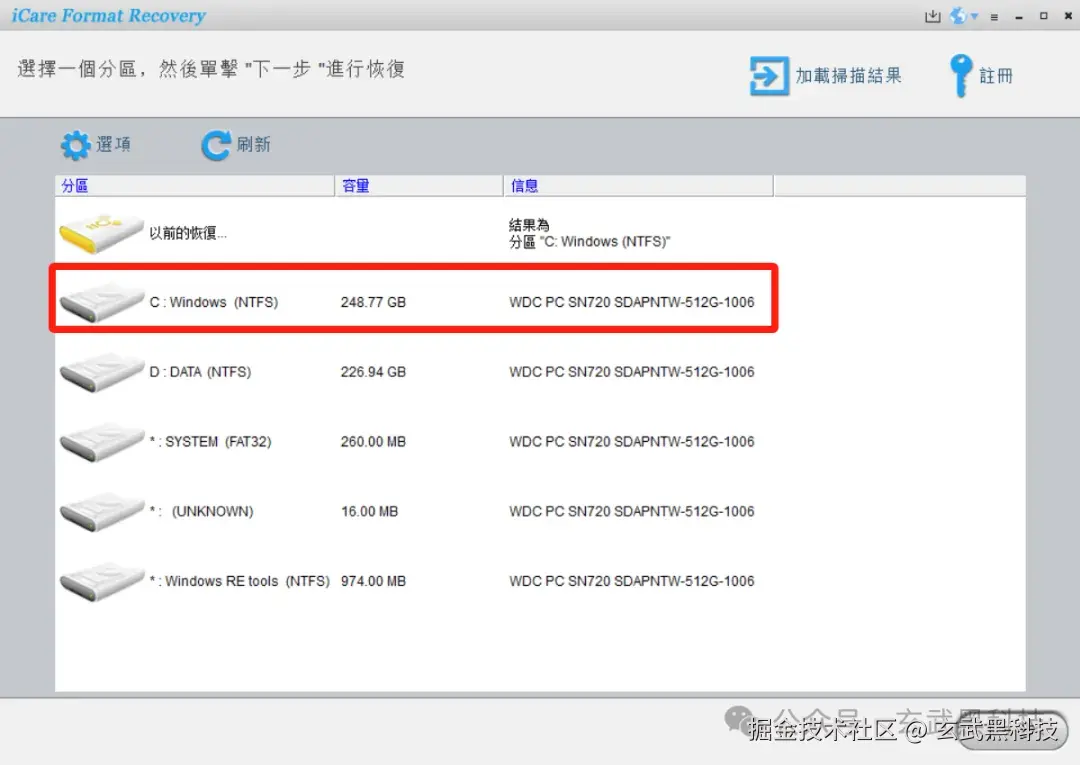
Task: Sort by the 分區 column header
Action: [x=195, y=186]
